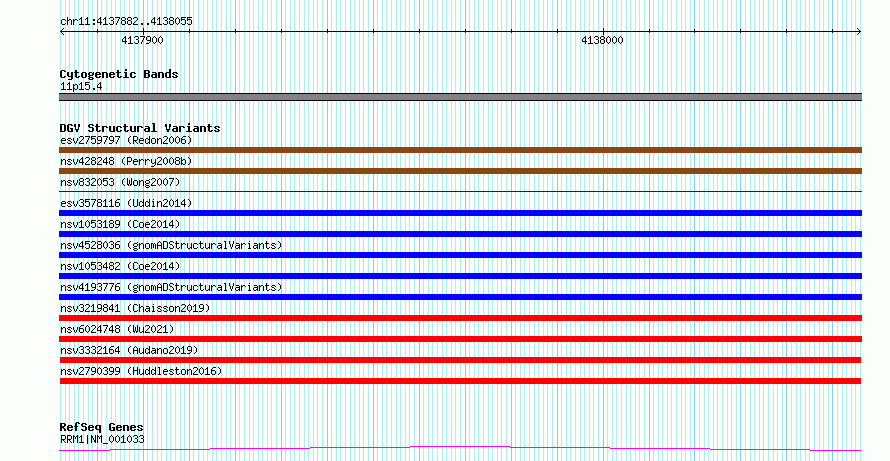Click the 11p15.4 band label
Screen dimensions: 890x461
point(81,87)
